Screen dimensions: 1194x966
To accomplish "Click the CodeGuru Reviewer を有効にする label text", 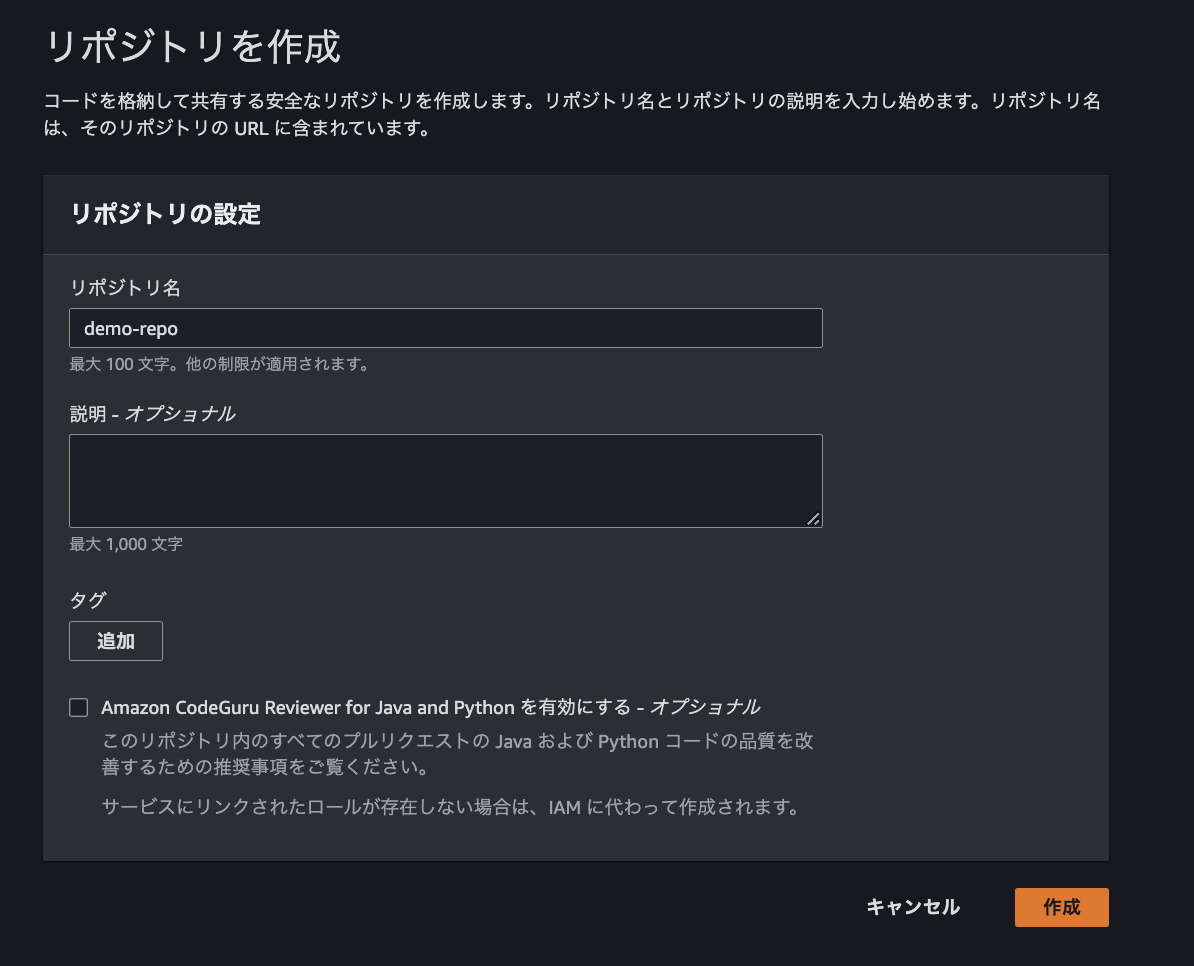I will point(367,707).
